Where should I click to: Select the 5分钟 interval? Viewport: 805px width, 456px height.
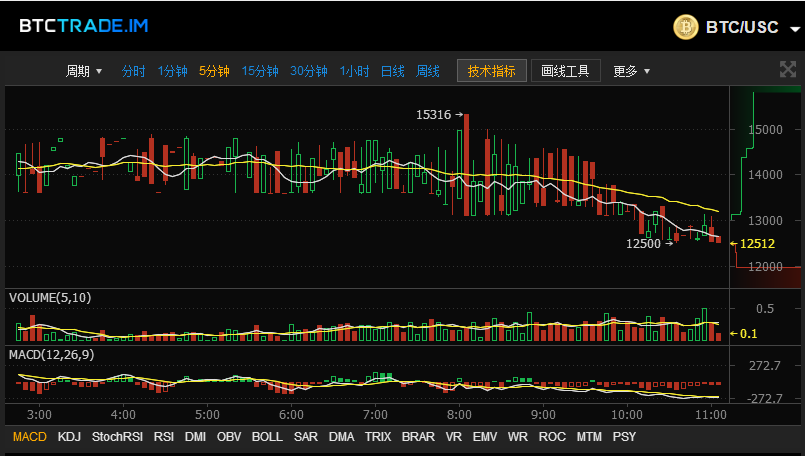click(214, 71)
